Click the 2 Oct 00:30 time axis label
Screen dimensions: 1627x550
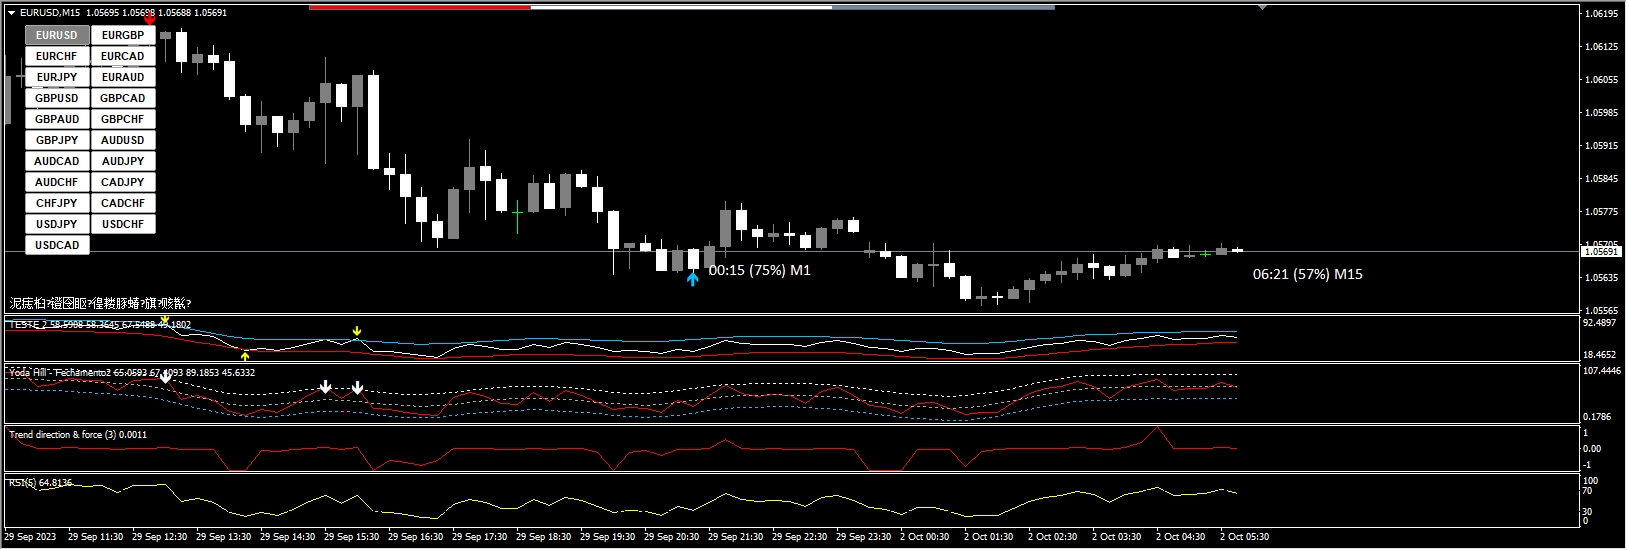924,537
